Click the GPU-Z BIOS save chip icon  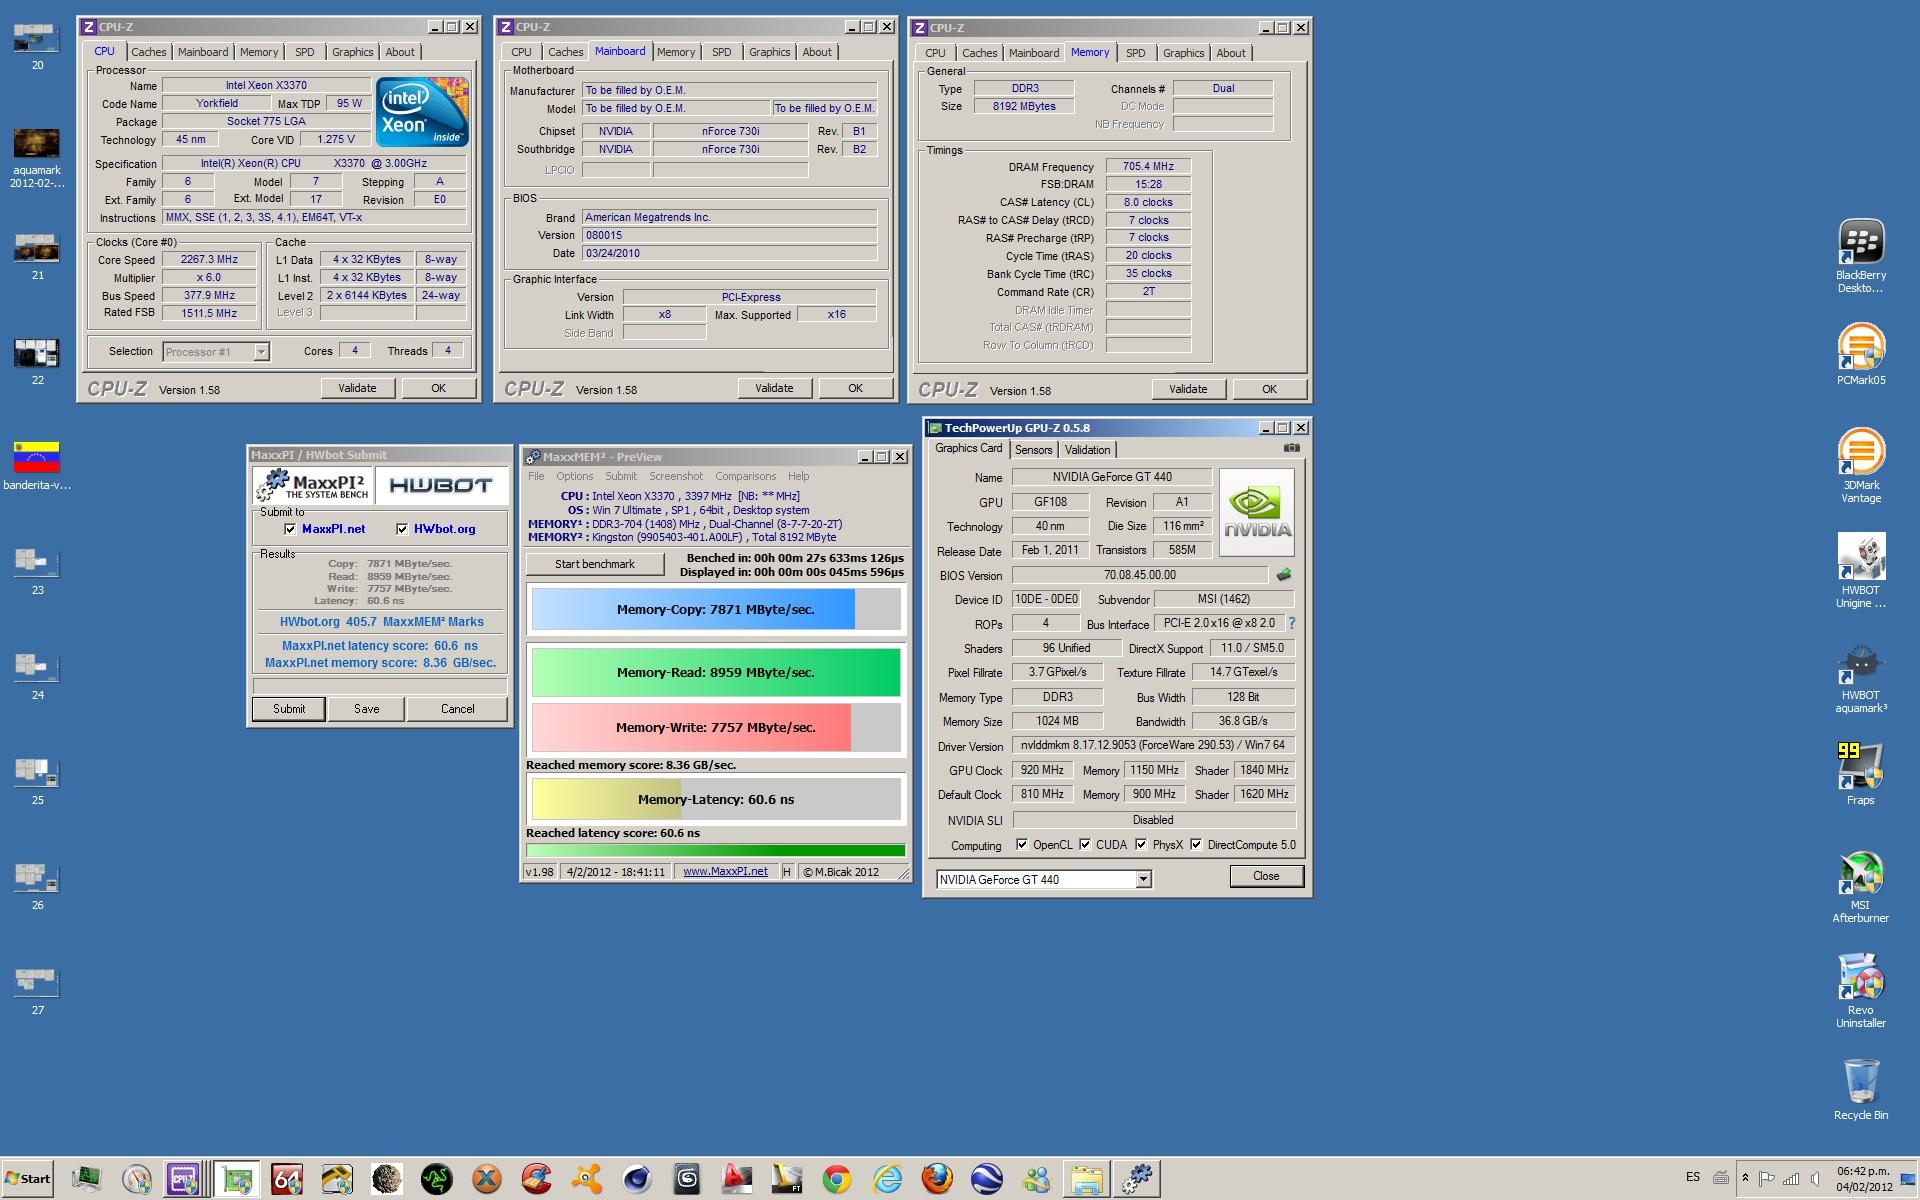pos(1284,575)
